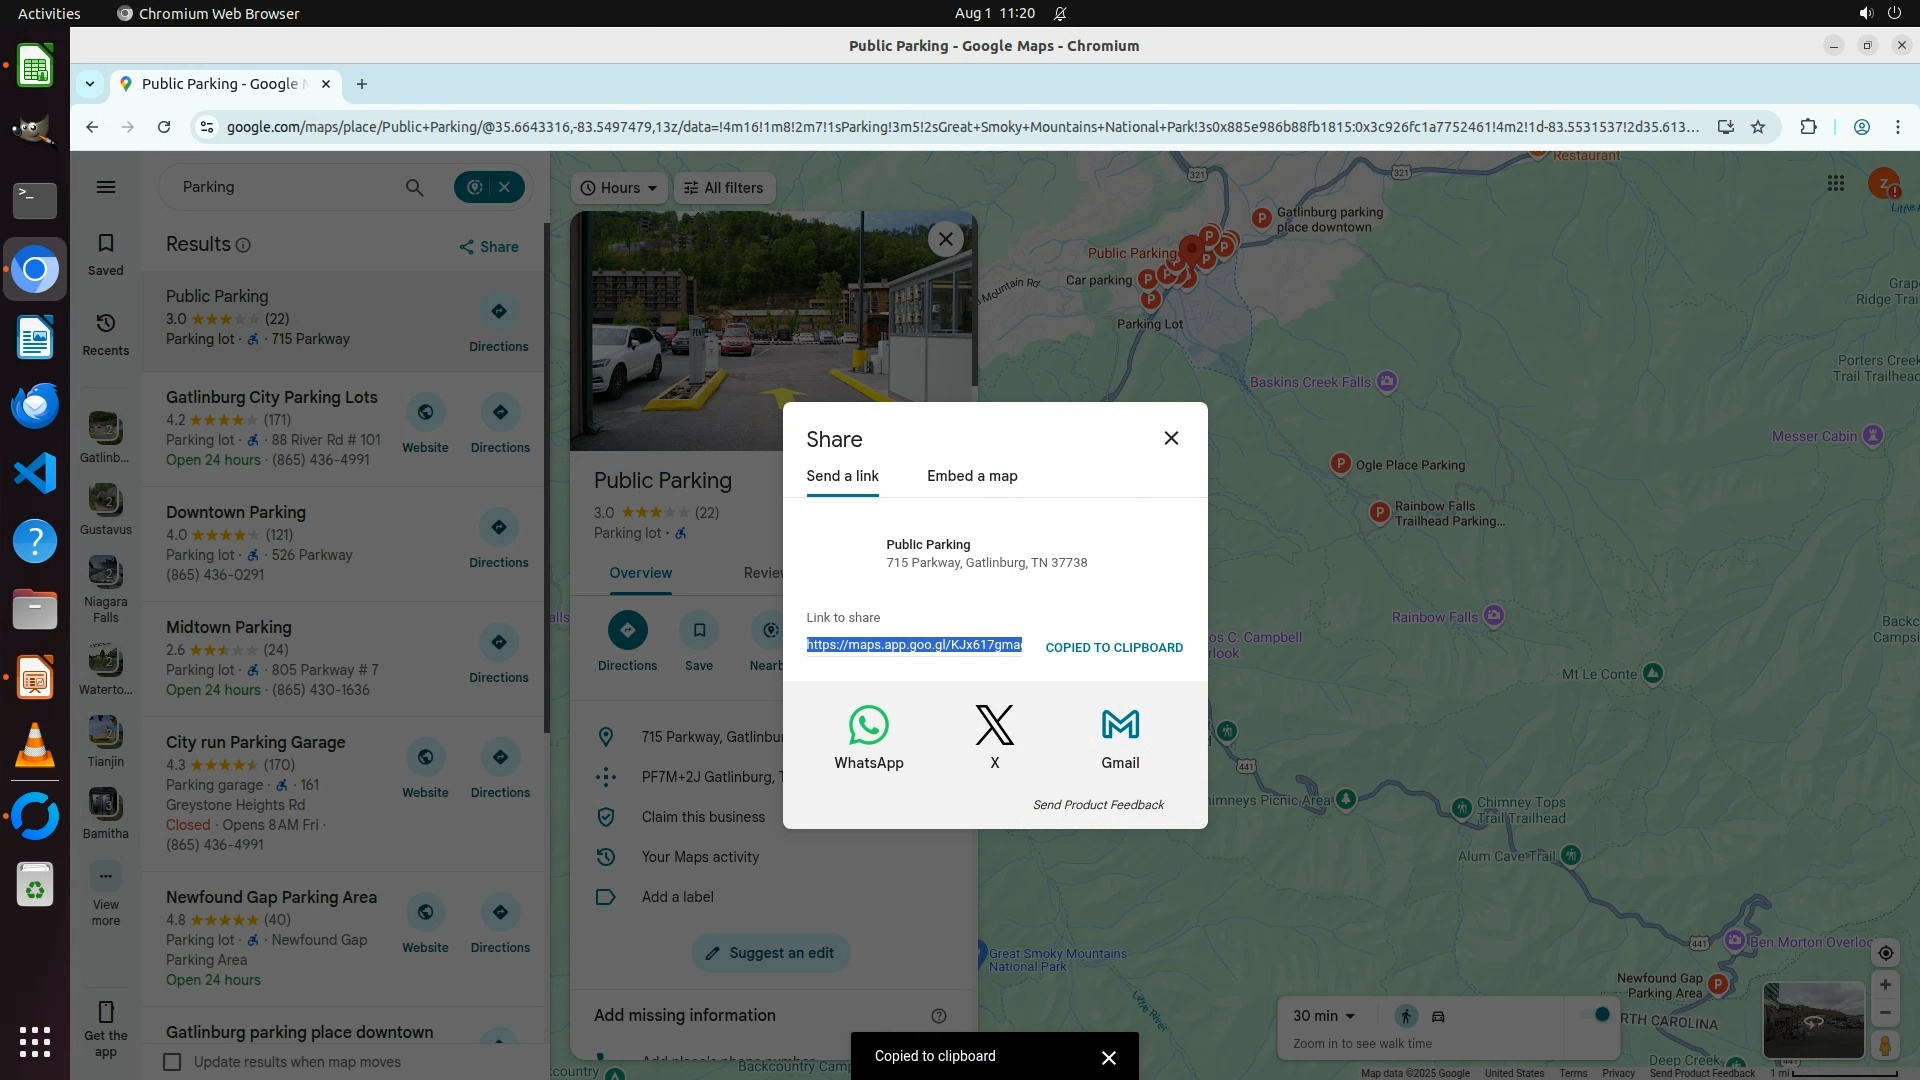Switch to Embed a map tab

(x=972, y=476)
